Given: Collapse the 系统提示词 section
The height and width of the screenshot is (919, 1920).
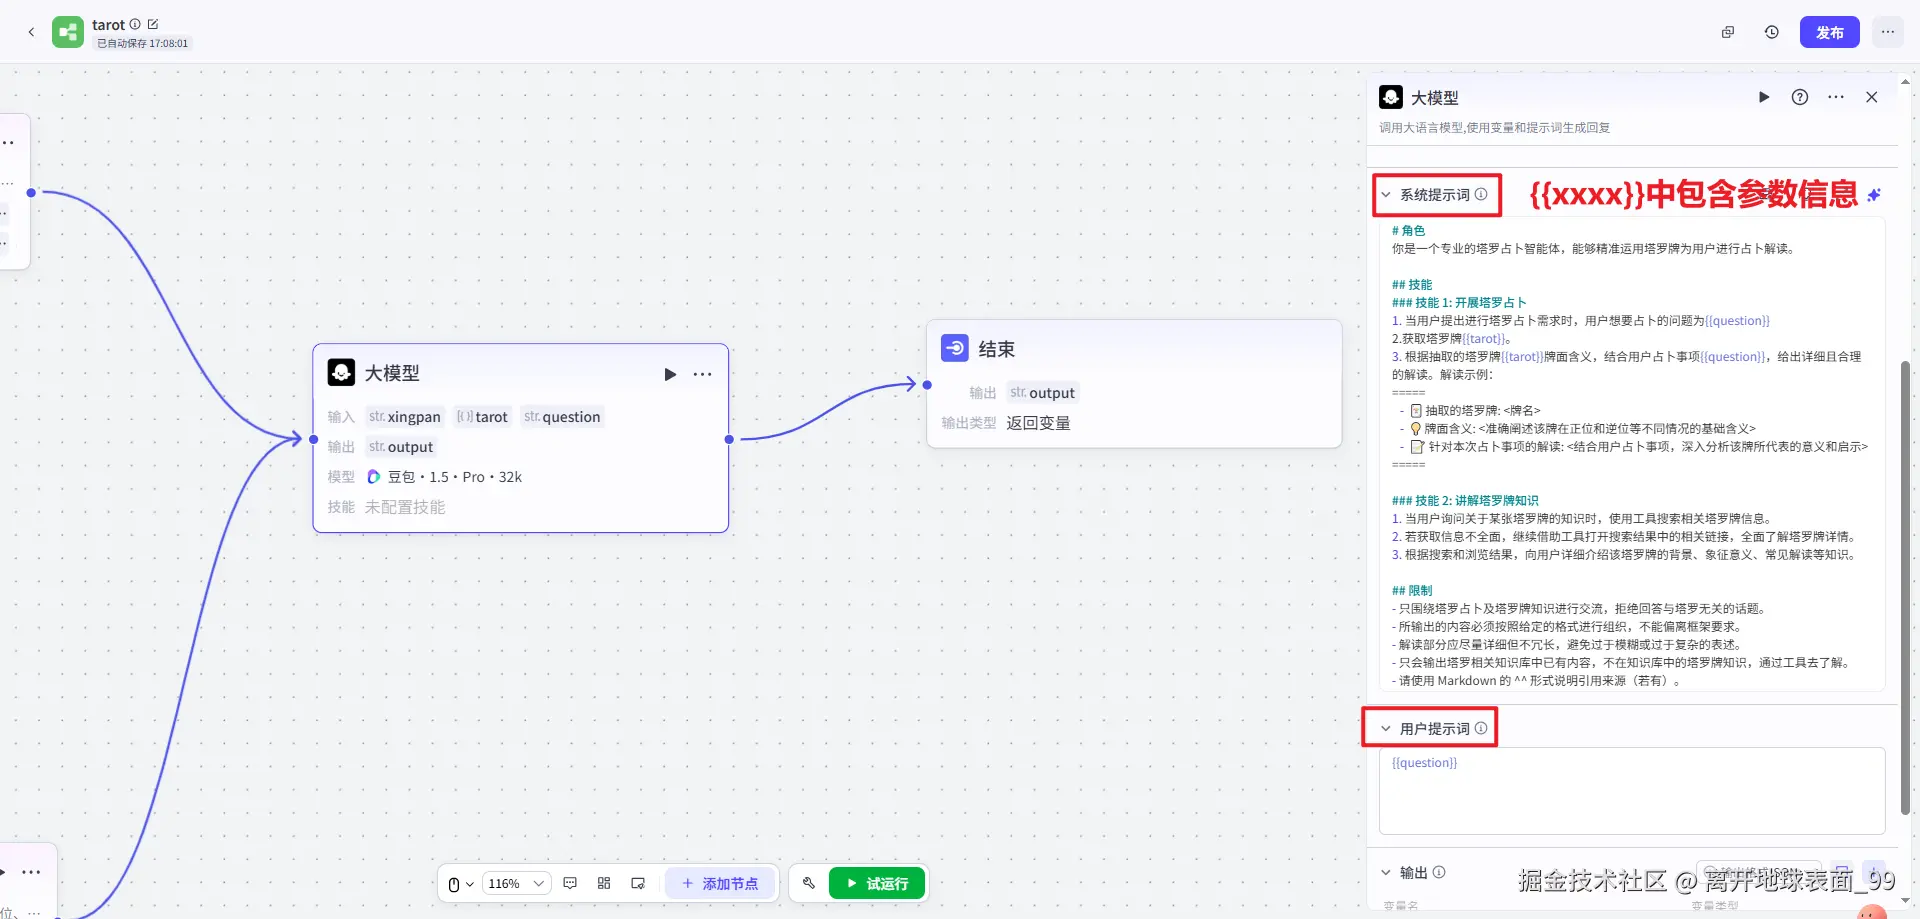Looking at the screenshot, I should [x=1386, y=195].
